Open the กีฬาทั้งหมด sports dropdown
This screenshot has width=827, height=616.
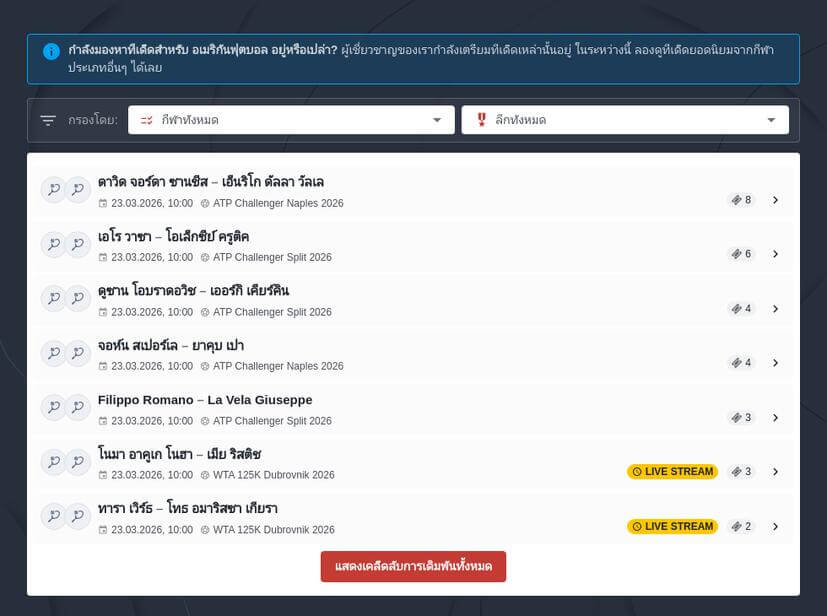click(x=291, y=120)
